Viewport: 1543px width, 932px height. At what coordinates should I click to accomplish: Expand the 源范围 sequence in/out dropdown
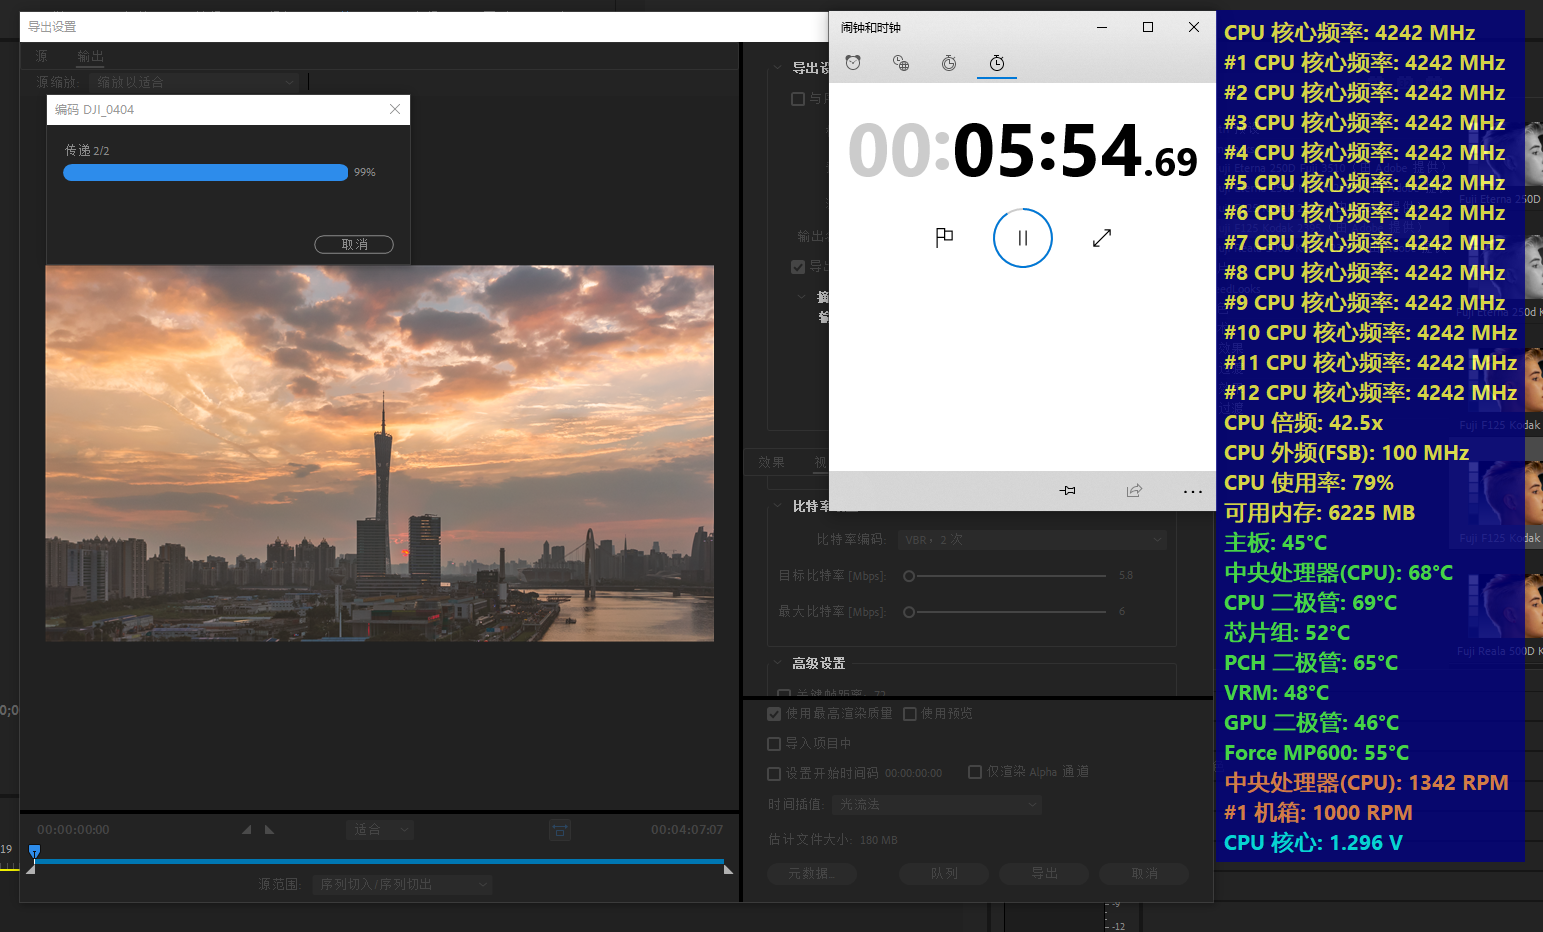pyautogui.click(x=402, y=885)
